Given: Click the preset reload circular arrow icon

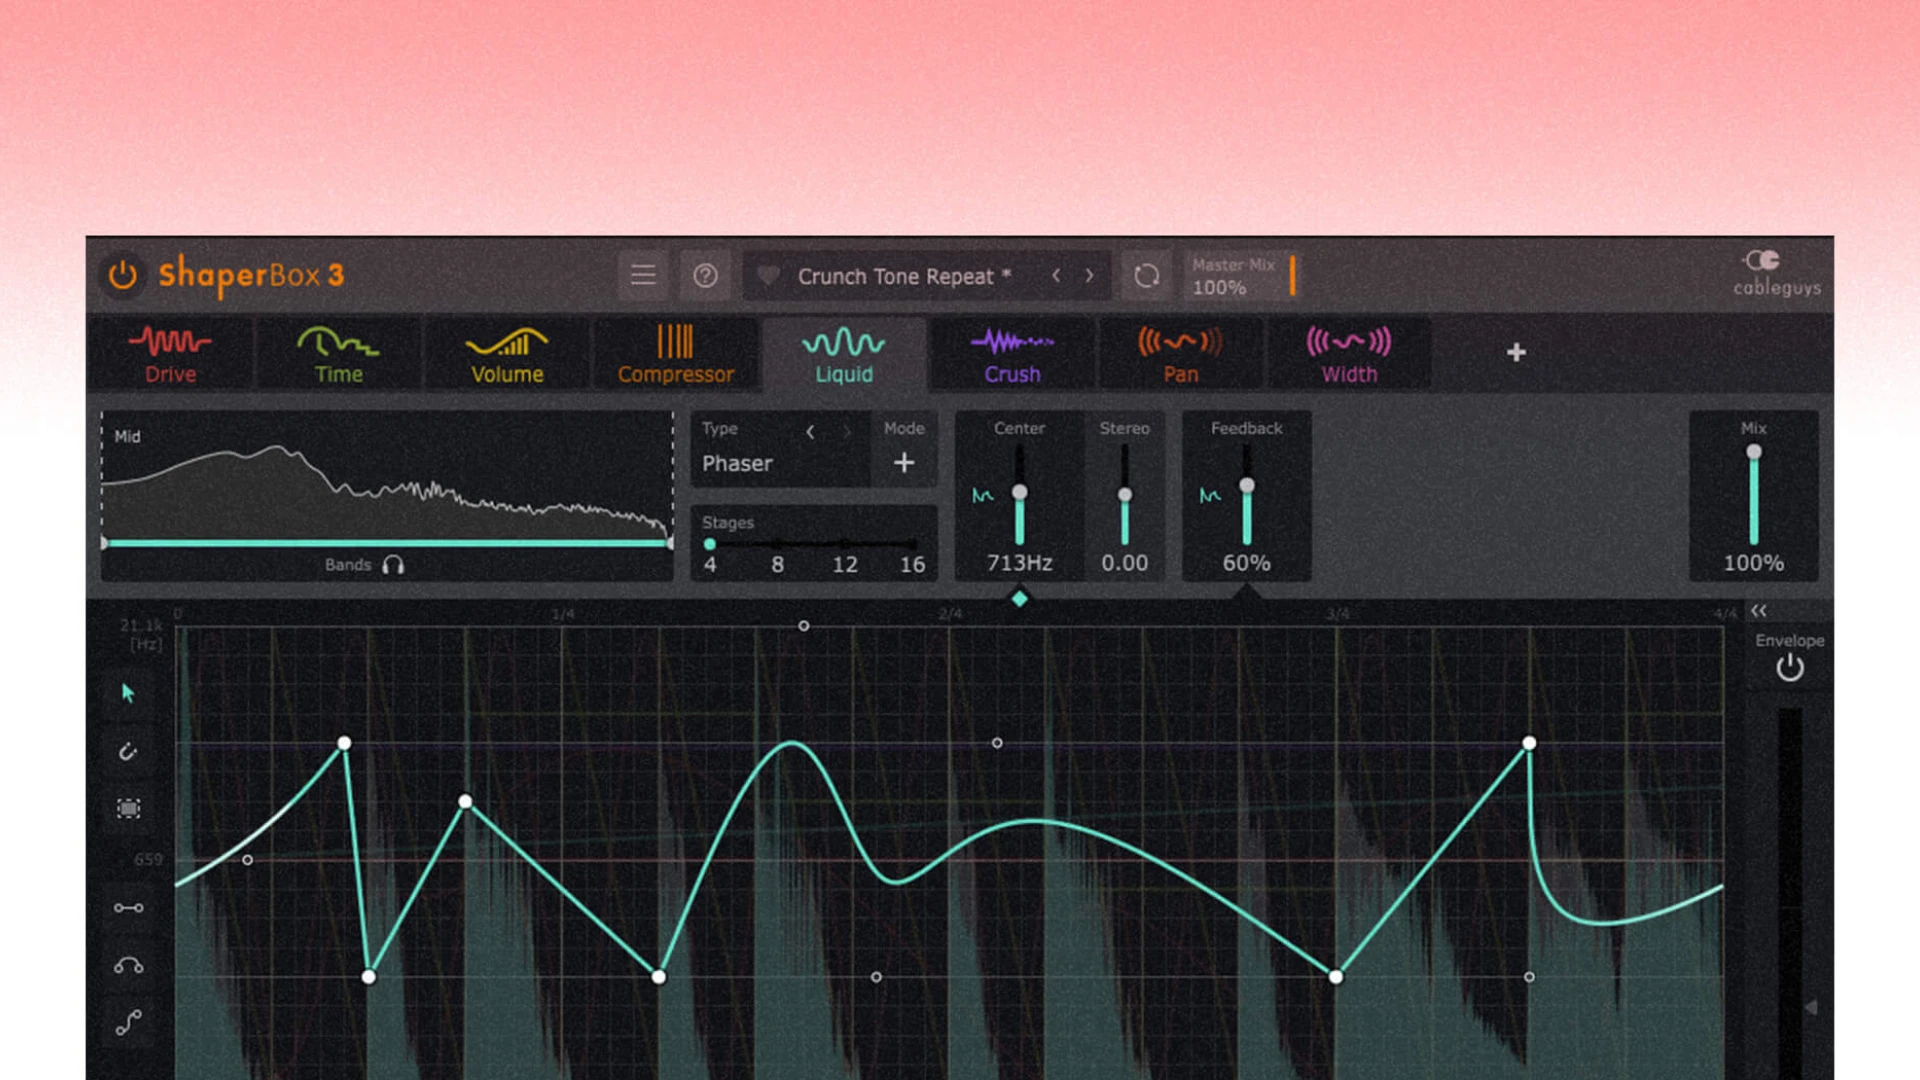Looking at the screenshot, I should (x=1146, y=275).
